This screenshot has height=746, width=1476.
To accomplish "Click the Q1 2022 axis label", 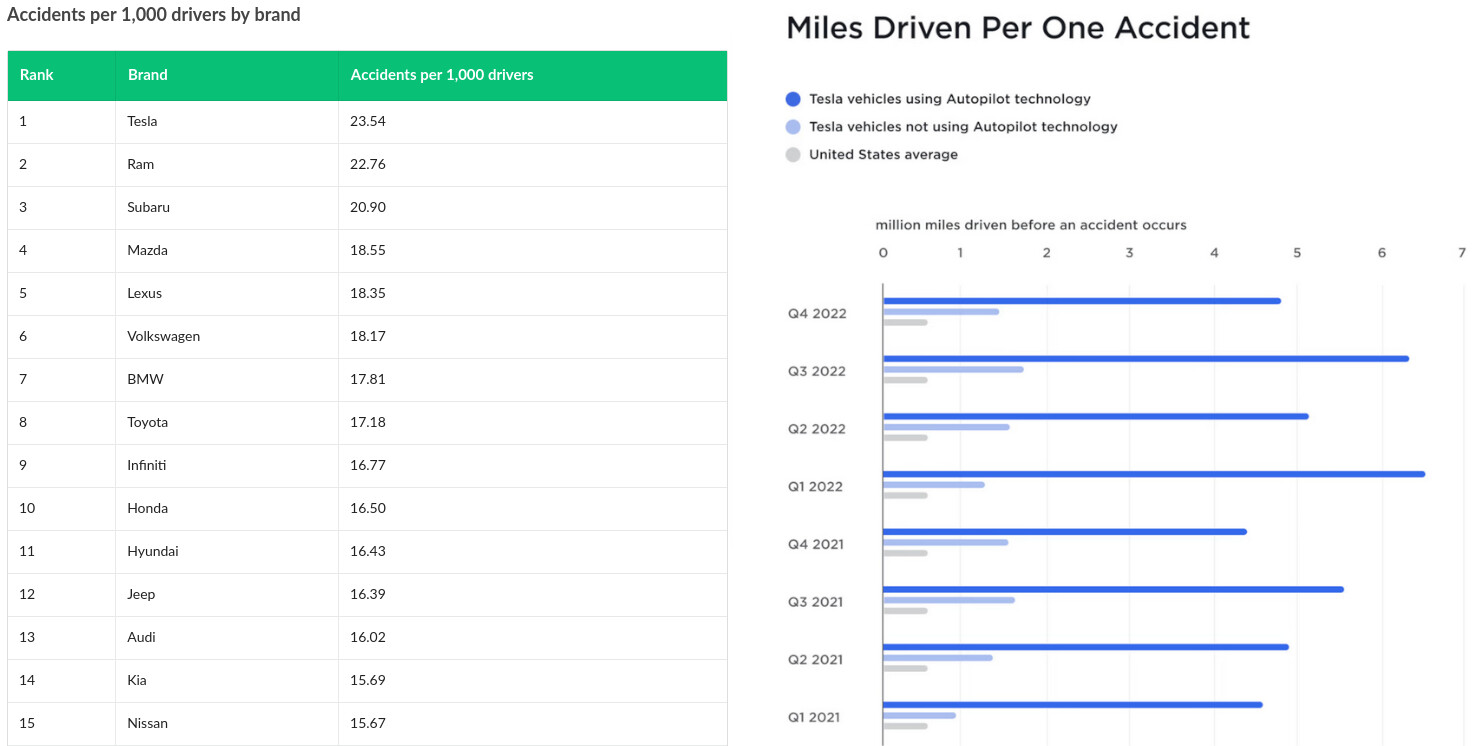I will 816,487.
